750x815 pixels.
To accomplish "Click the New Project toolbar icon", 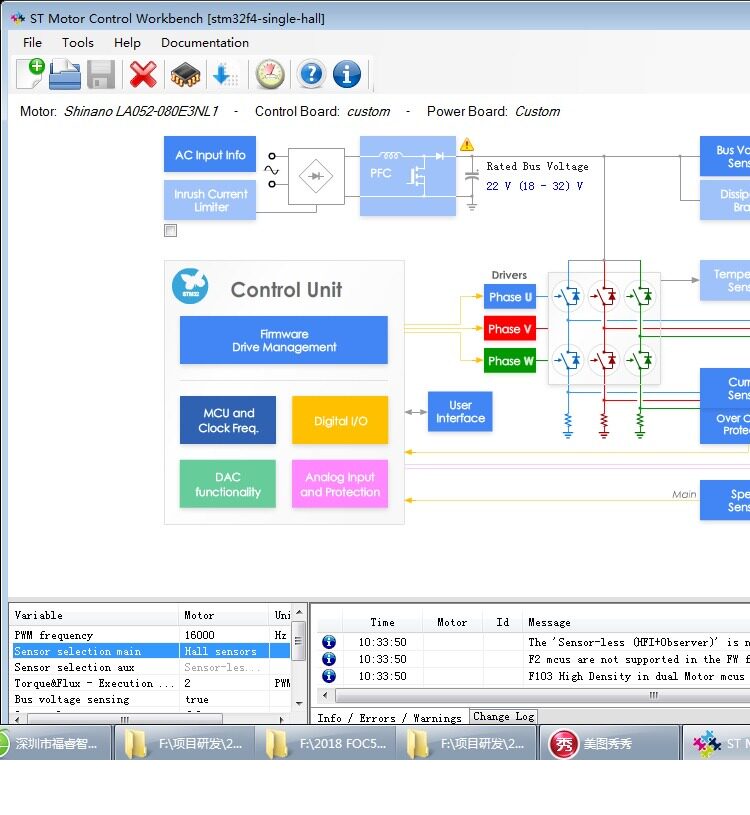I will (x=30, y=74).
